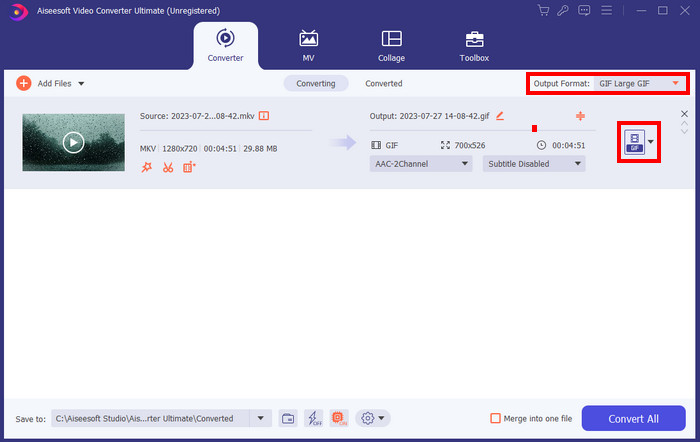The width and height of the screenshot is (700, 442).
Task: Enable Merge into one file checkbox
Action: (x=495, y=419)
